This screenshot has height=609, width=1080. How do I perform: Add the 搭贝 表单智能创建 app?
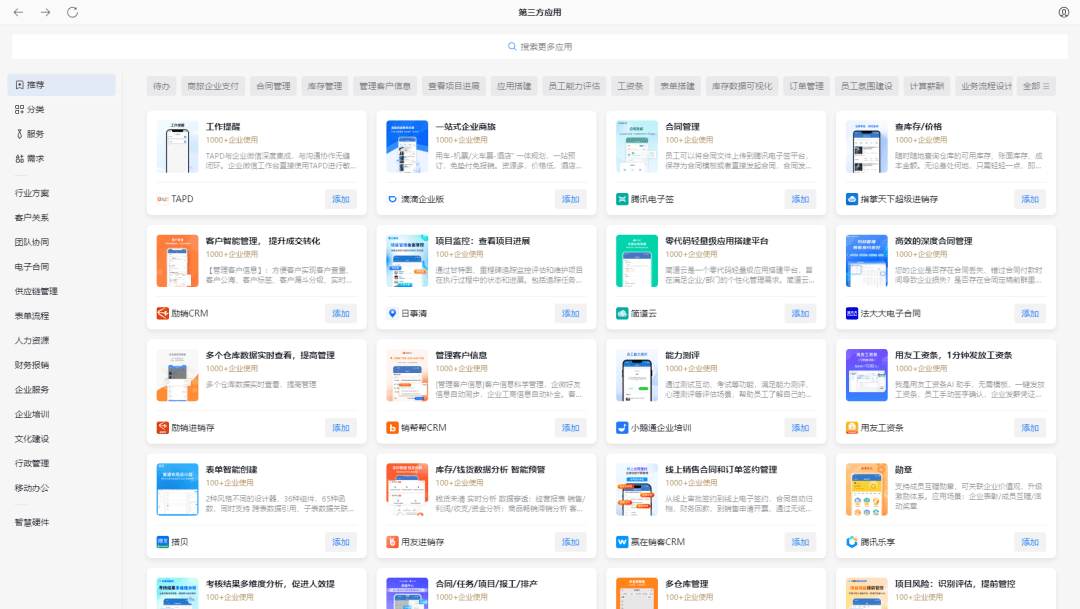pyautogui.click(x=341, y=542)
